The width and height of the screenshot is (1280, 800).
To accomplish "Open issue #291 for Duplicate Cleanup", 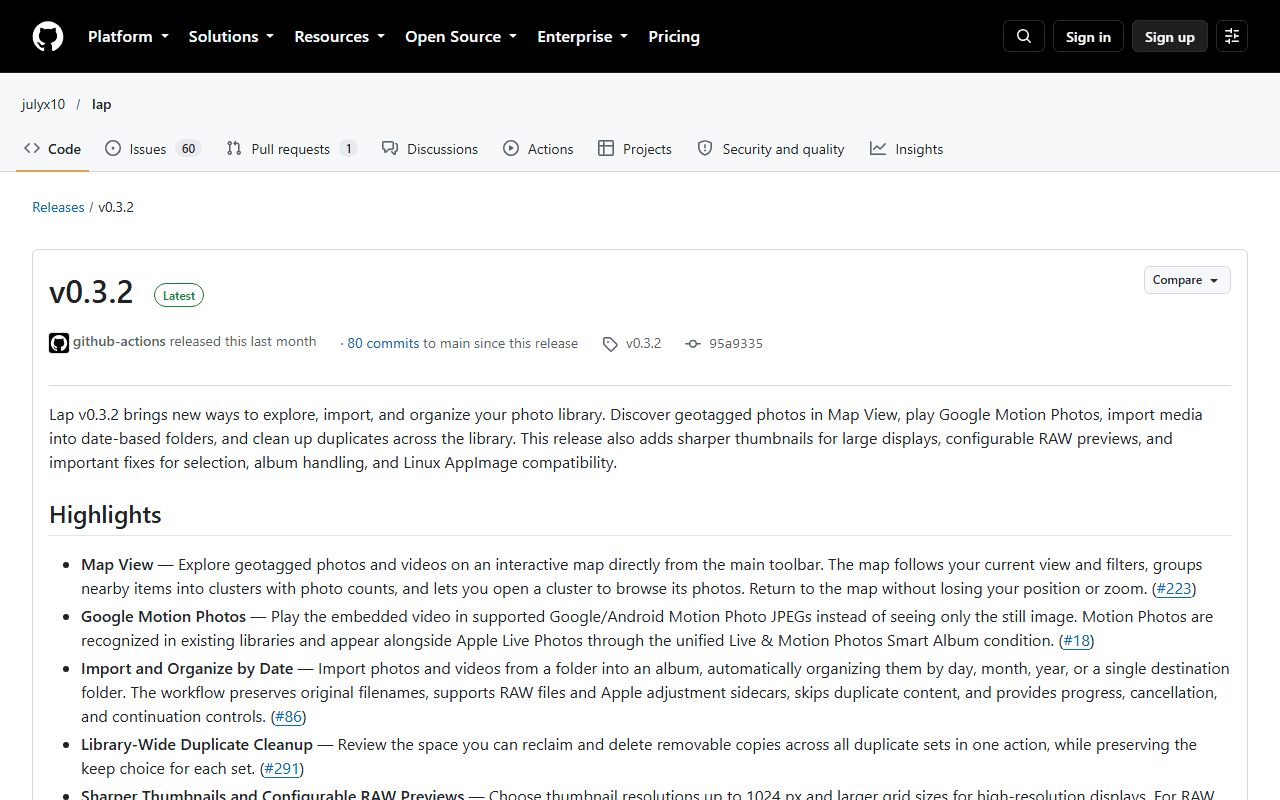I will [282, 768].
